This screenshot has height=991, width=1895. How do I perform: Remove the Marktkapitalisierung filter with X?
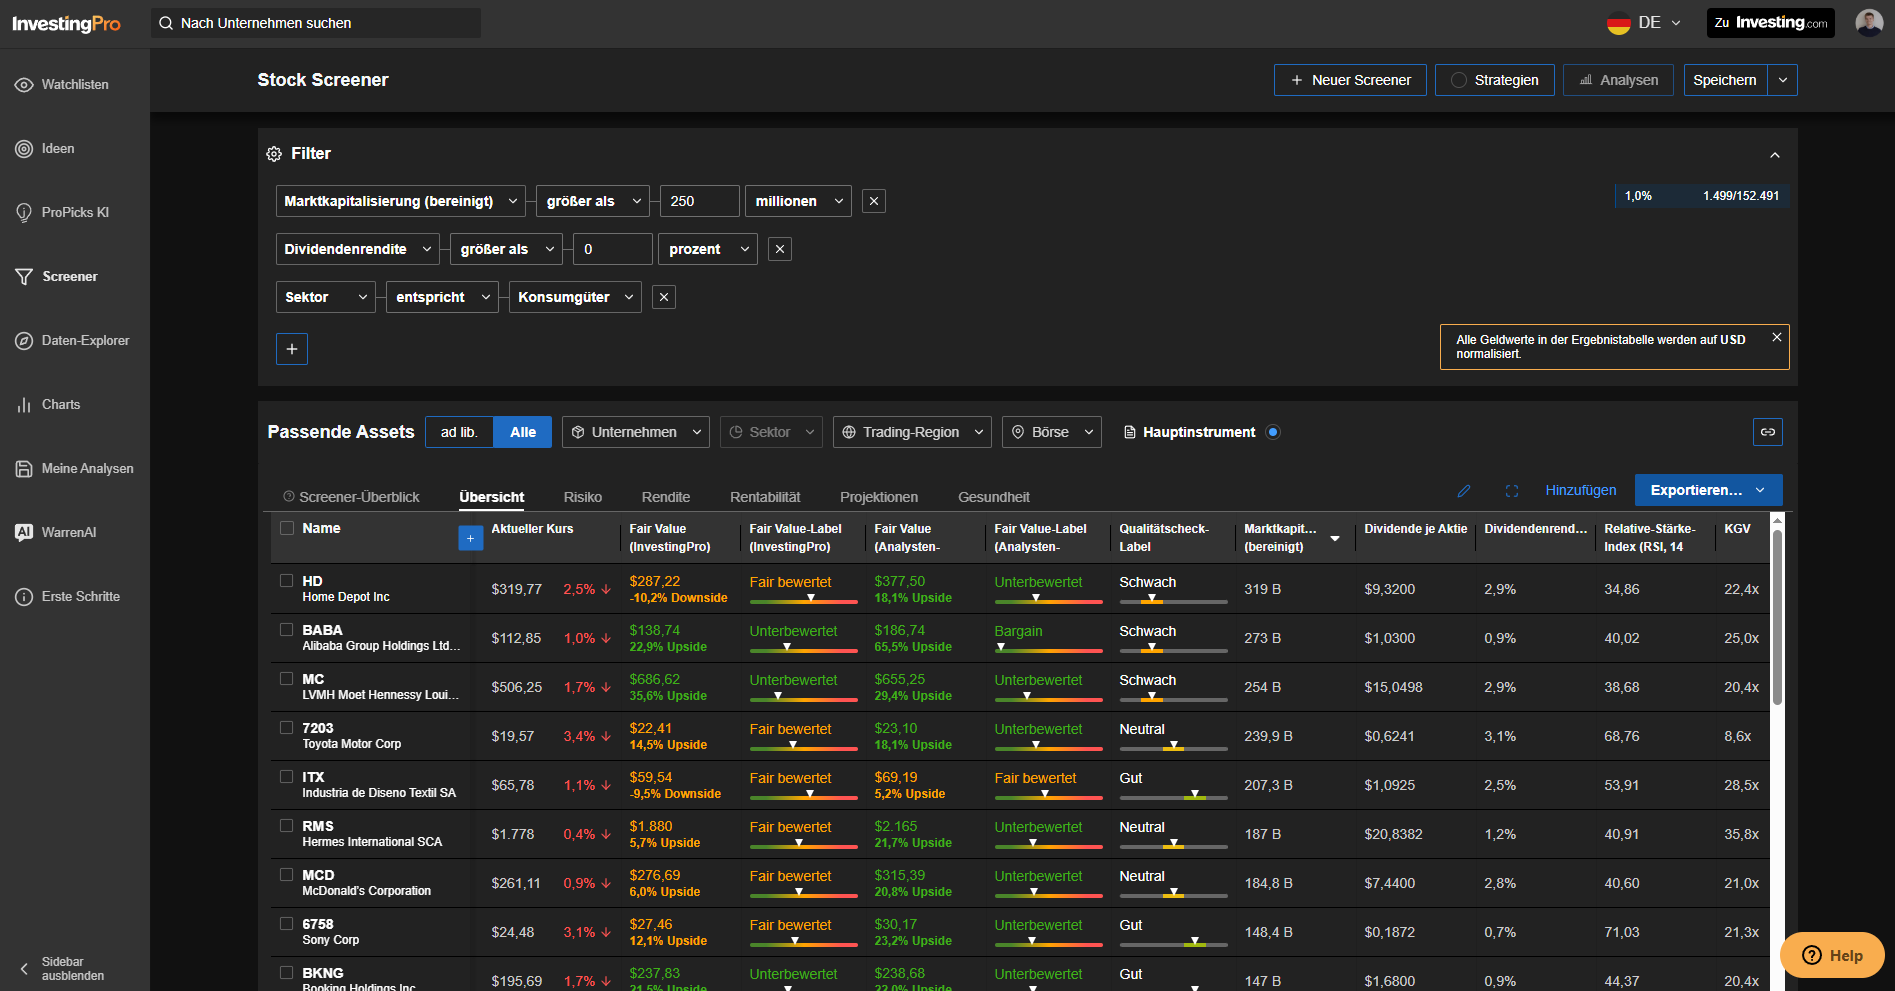pyautogui.click(x=874, y=201)
